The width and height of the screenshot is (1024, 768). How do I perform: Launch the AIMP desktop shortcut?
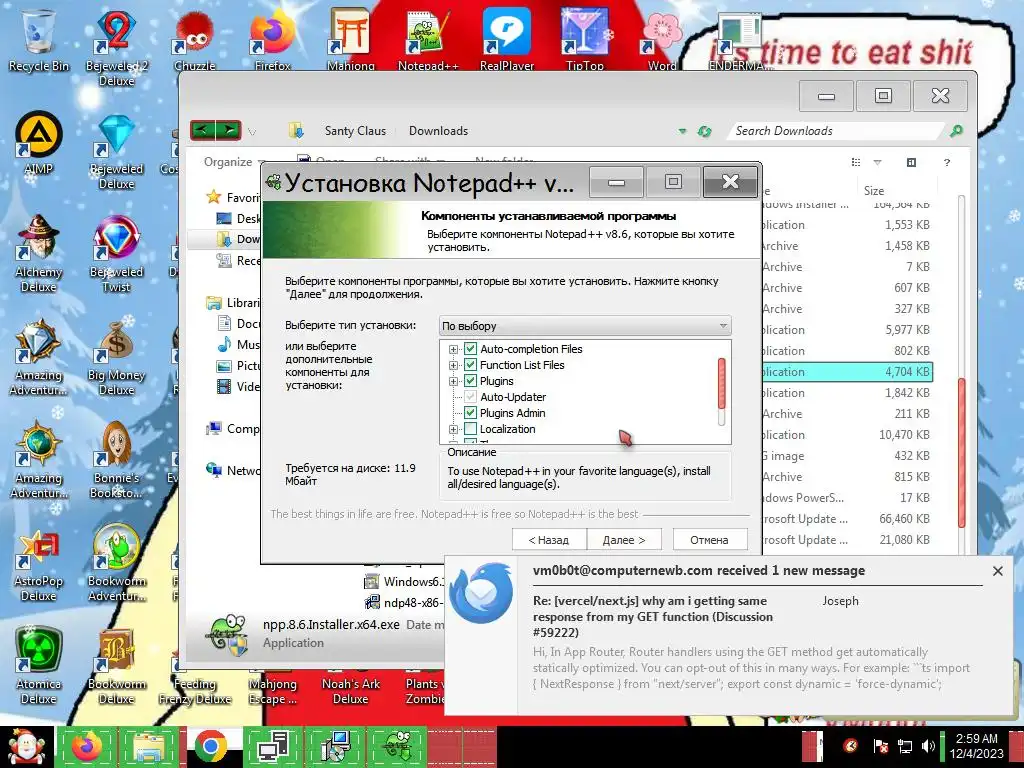pyautogui.click(x=39, y=144)
